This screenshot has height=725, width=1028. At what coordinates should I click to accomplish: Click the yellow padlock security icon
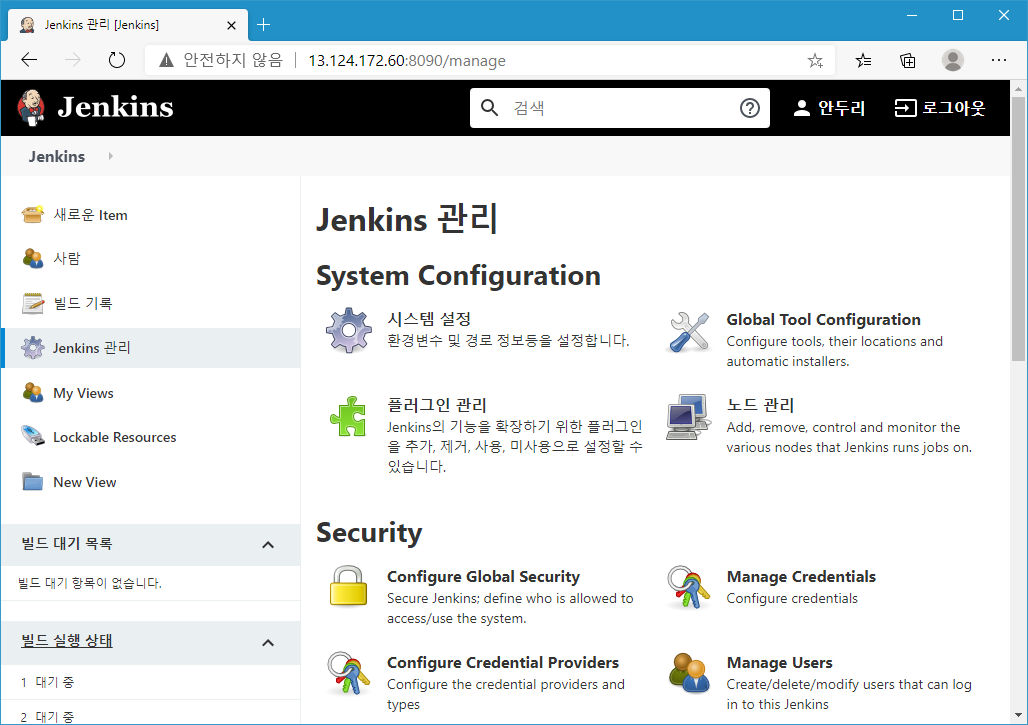(348, 585)
